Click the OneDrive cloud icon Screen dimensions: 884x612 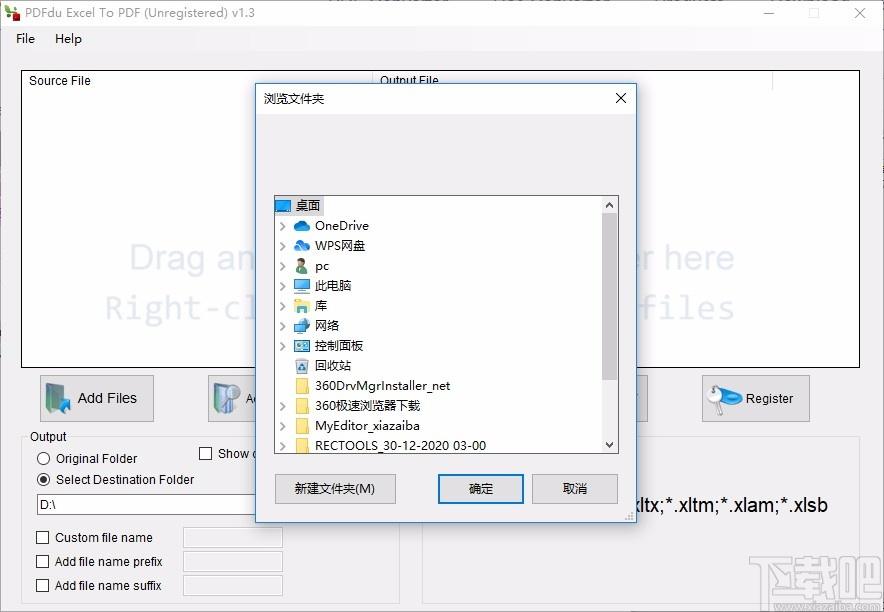(302, 226)
